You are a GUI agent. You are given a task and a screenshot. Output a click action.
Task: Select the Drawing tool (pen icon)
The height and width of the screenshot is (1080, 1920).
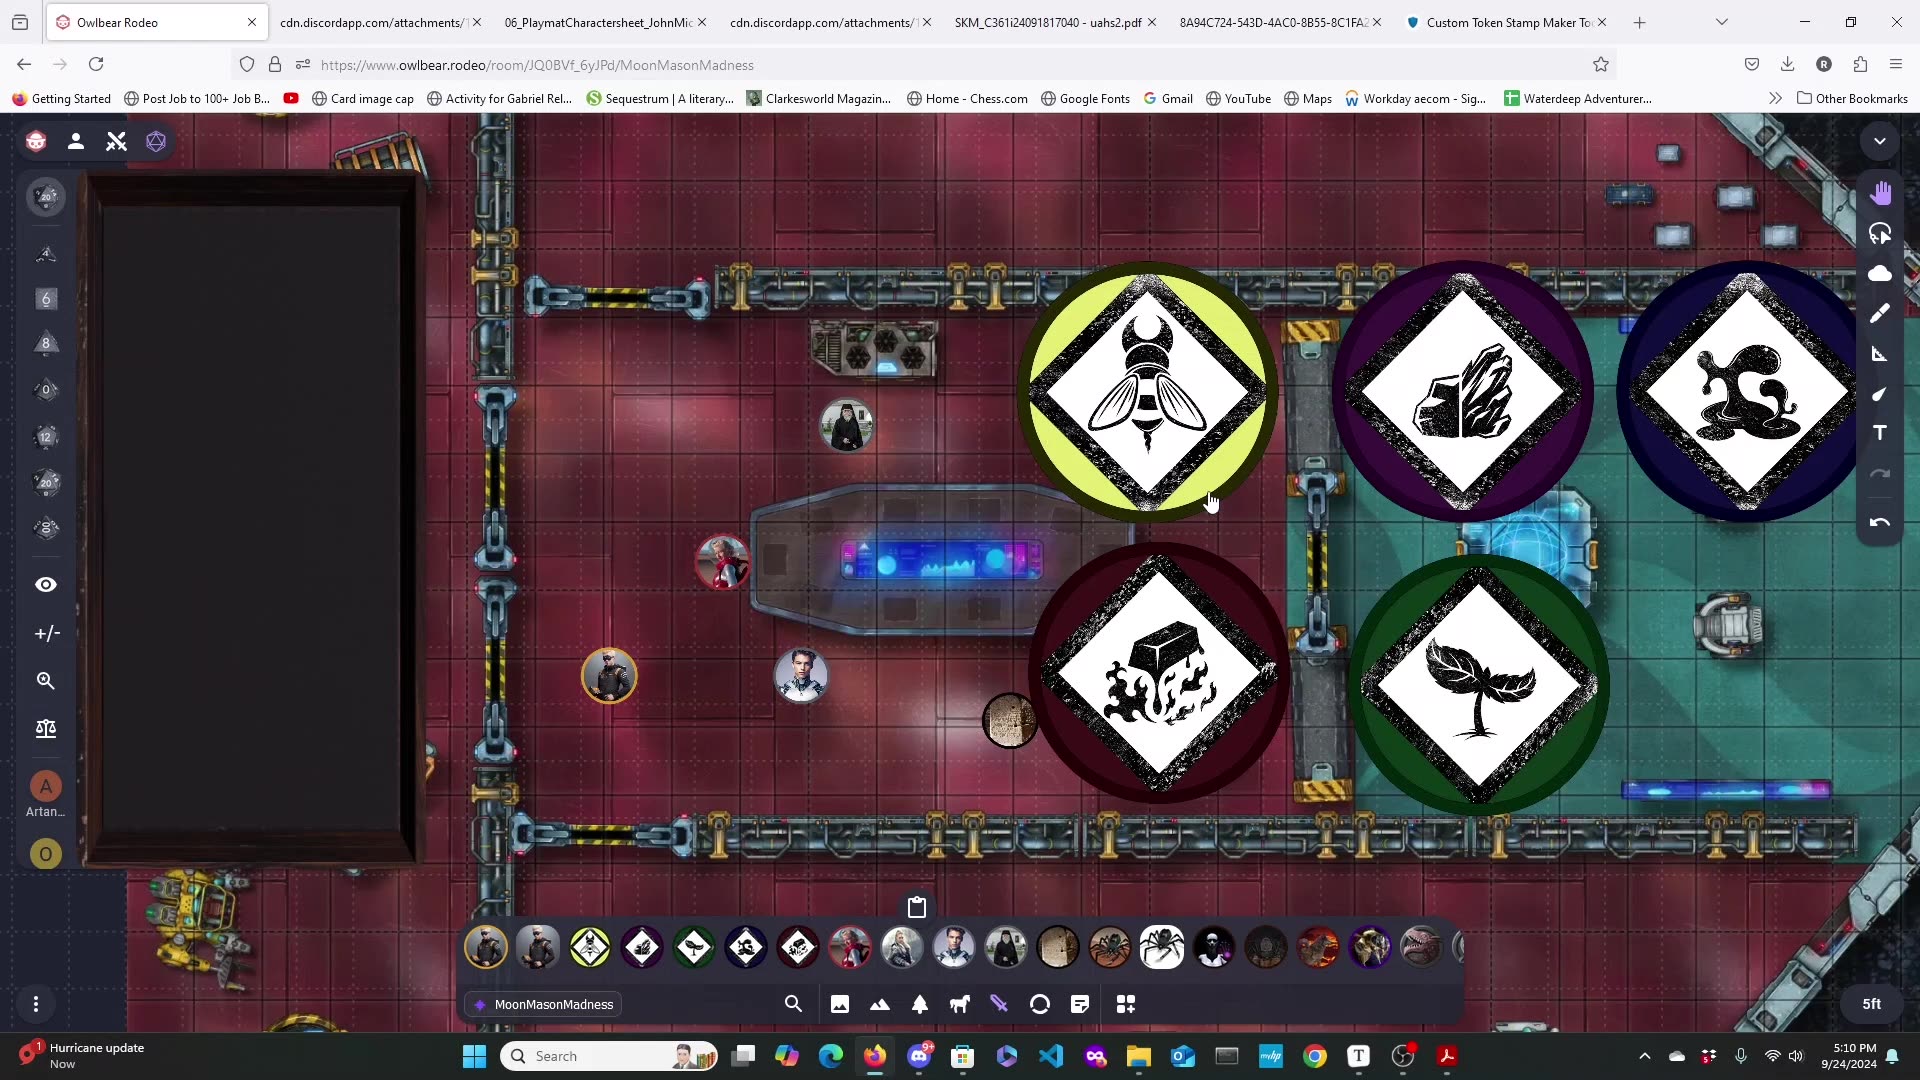(1881, 313)
